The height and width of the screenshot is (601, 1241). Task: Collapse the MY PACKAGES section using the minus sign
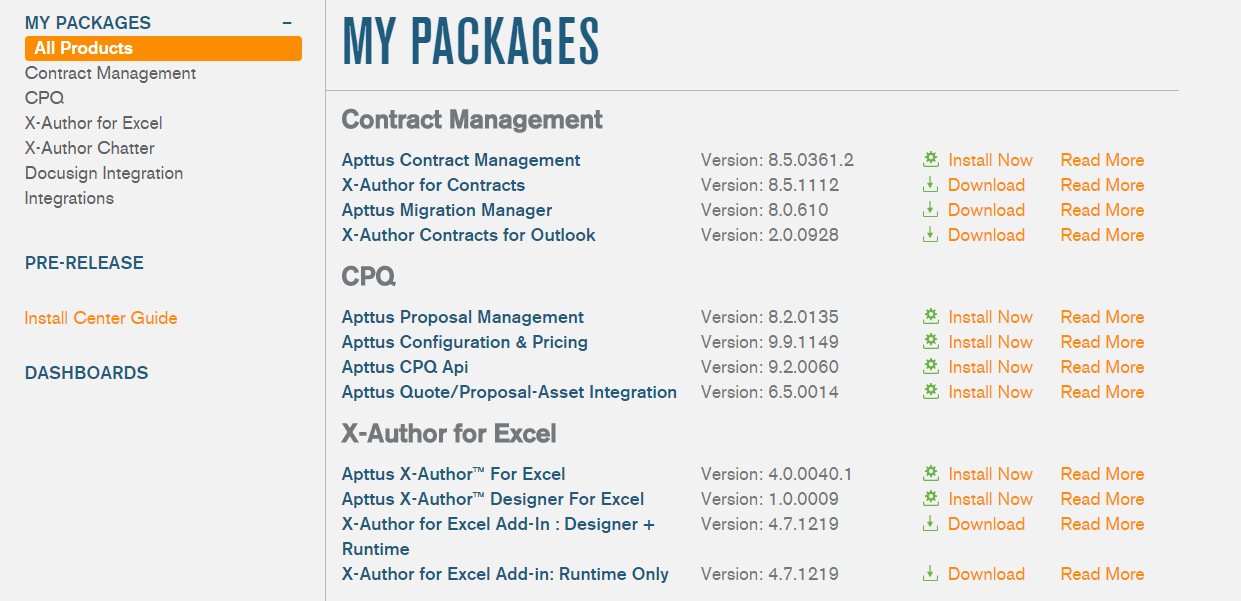287,21
